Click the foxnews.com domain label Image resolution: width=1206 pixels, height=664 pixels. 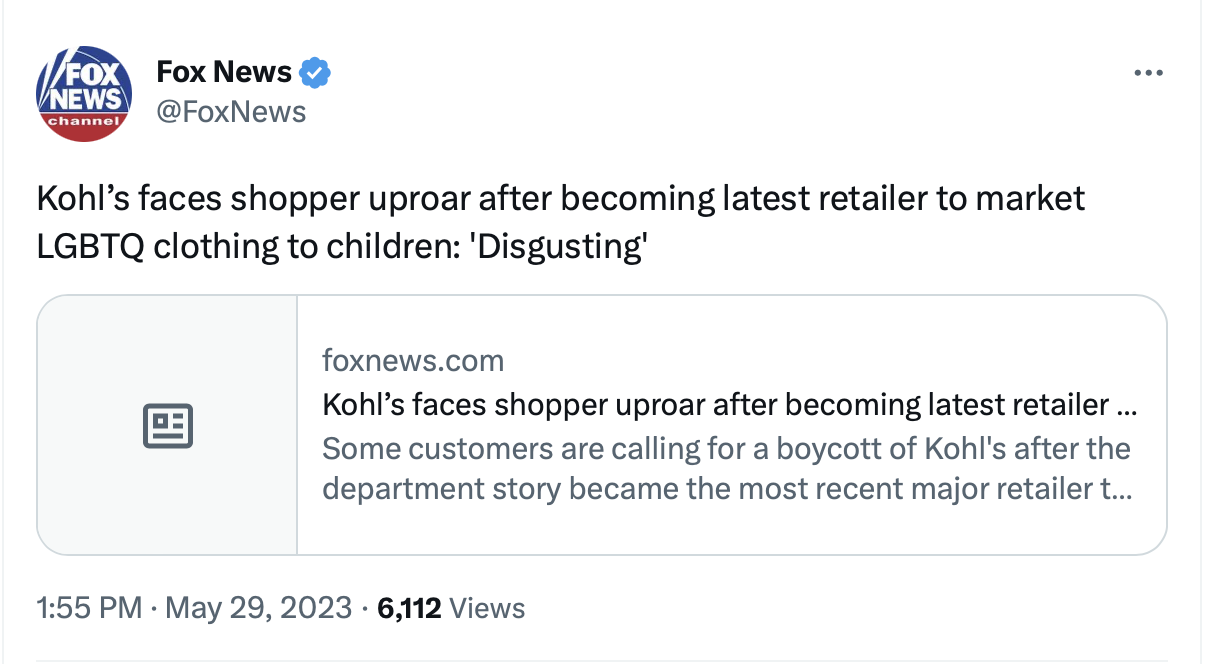pyautogui.click(x=413, y=360)
